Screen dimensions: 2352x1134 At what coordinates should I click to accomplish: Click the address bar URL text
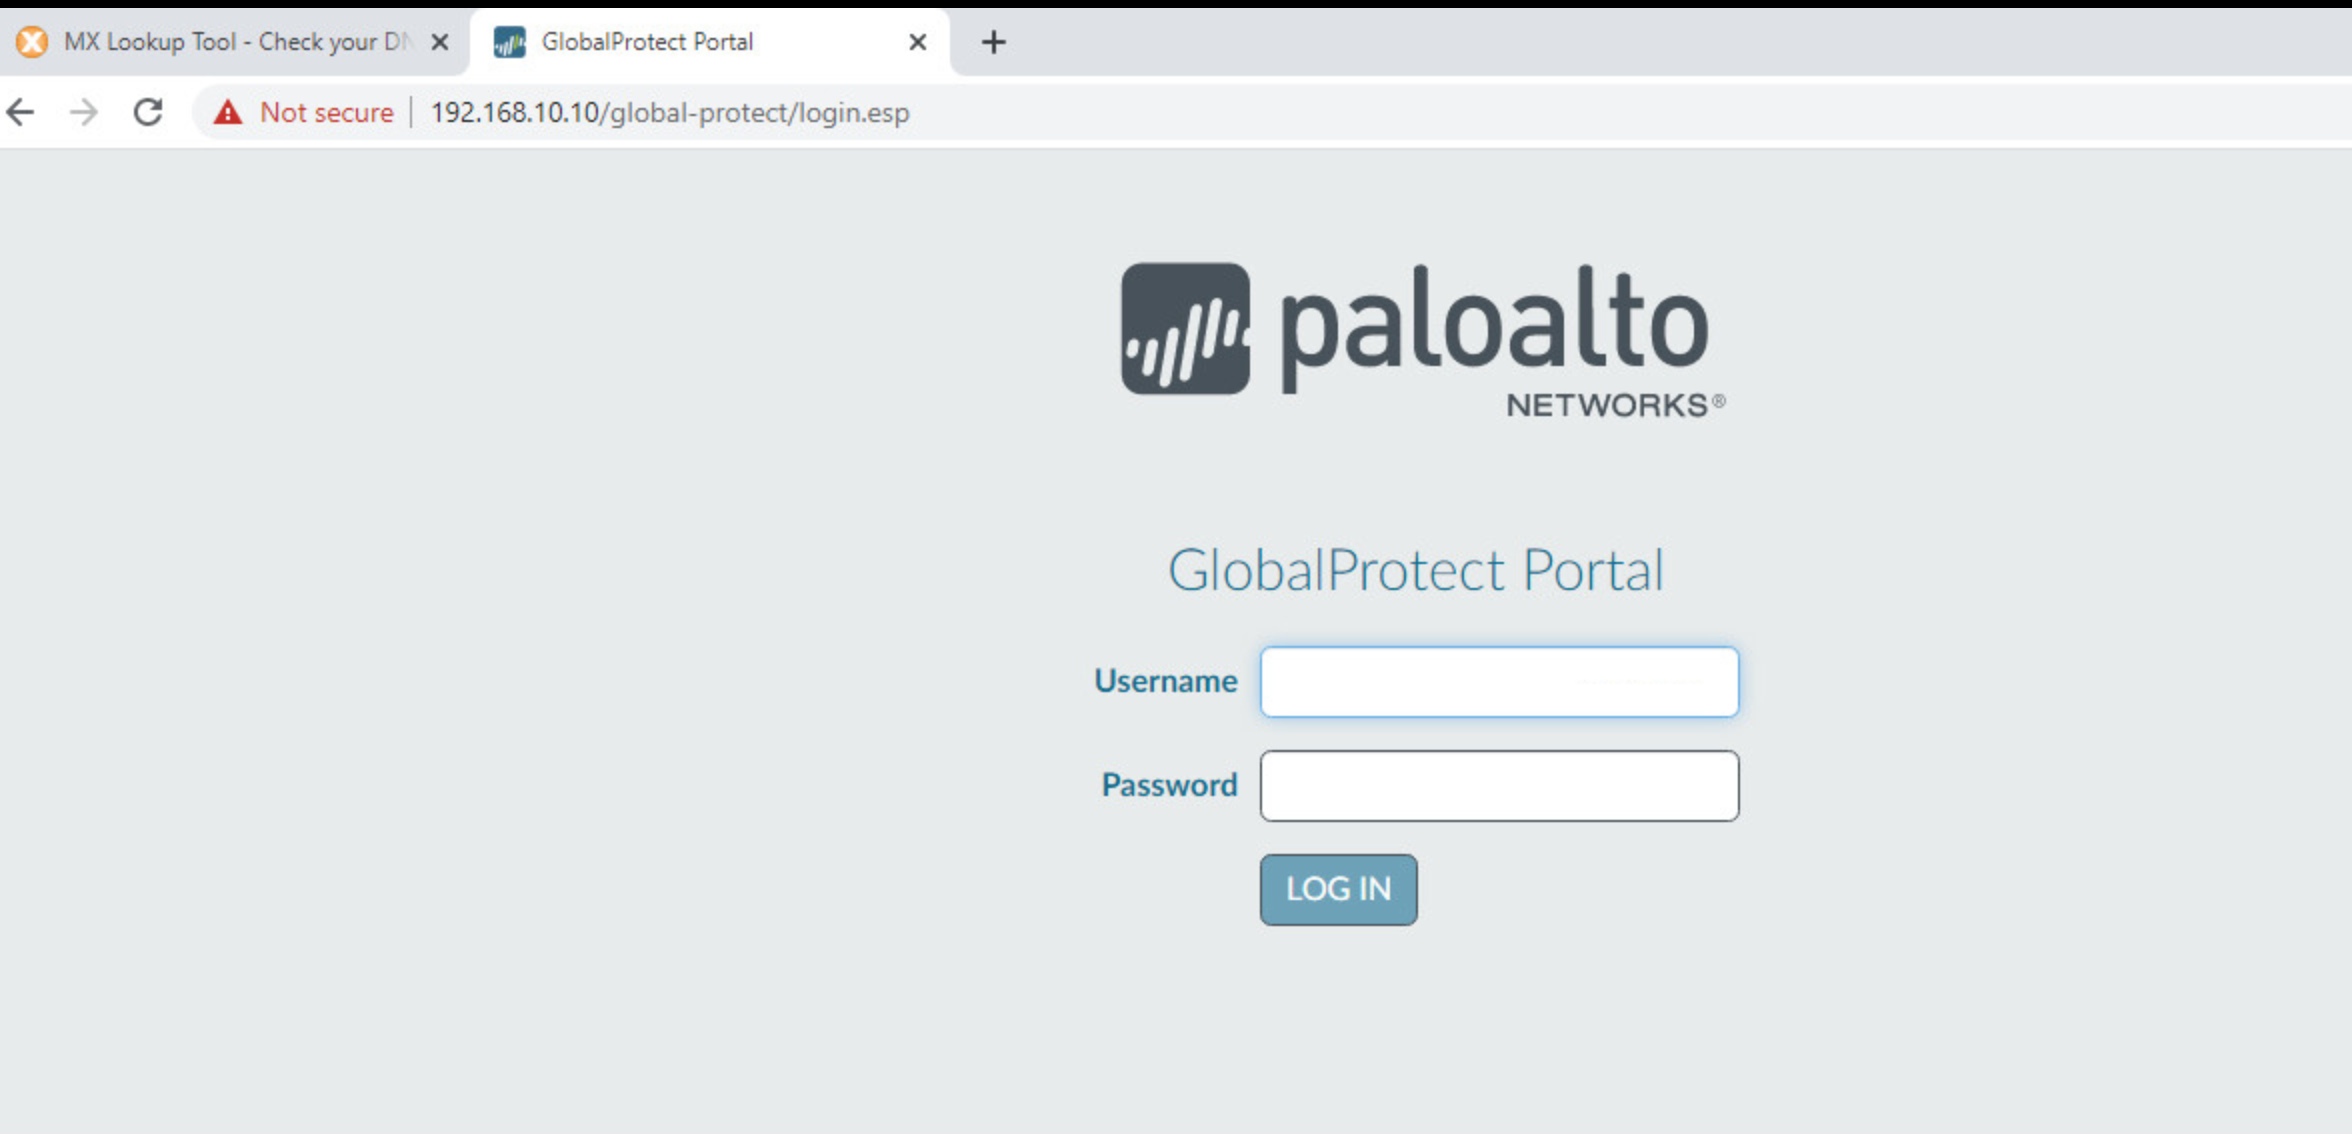coord(669,112)
